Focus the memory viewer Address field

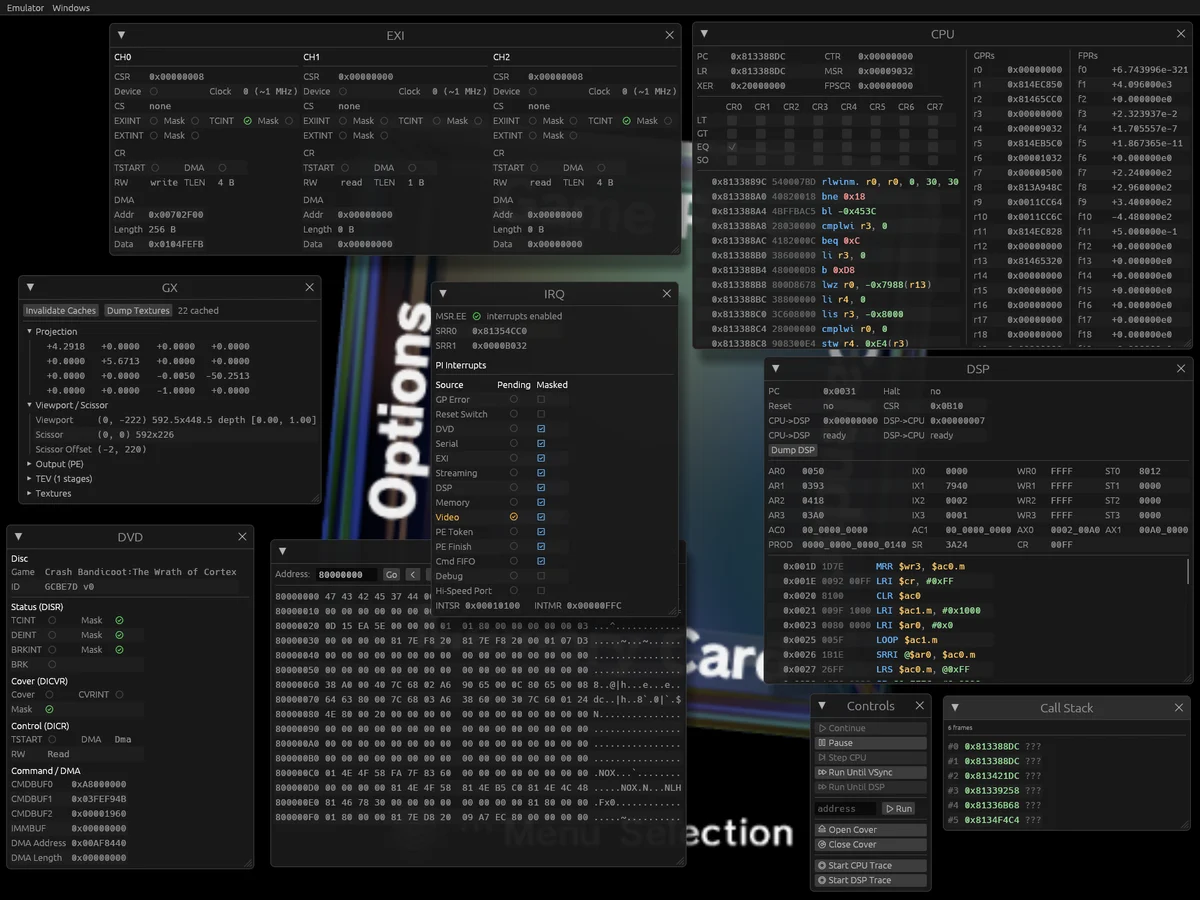(347, 574)
